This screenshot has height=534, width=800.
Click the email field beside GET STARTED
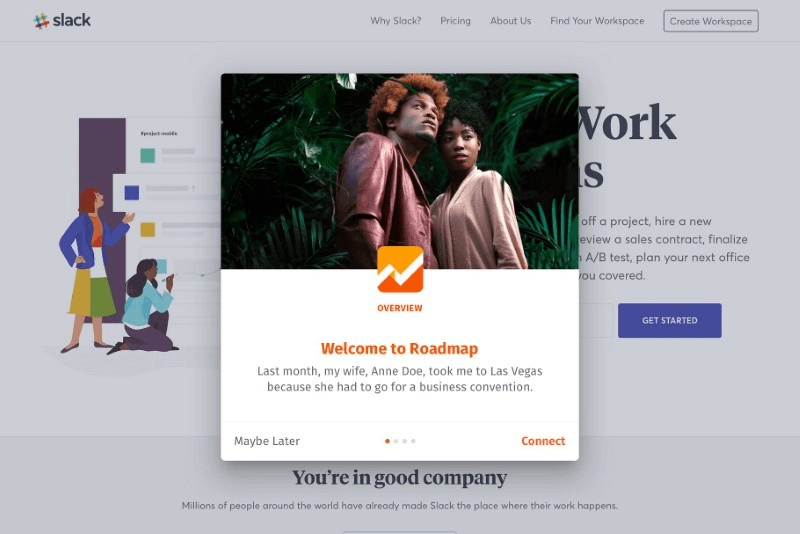point(595,320)
